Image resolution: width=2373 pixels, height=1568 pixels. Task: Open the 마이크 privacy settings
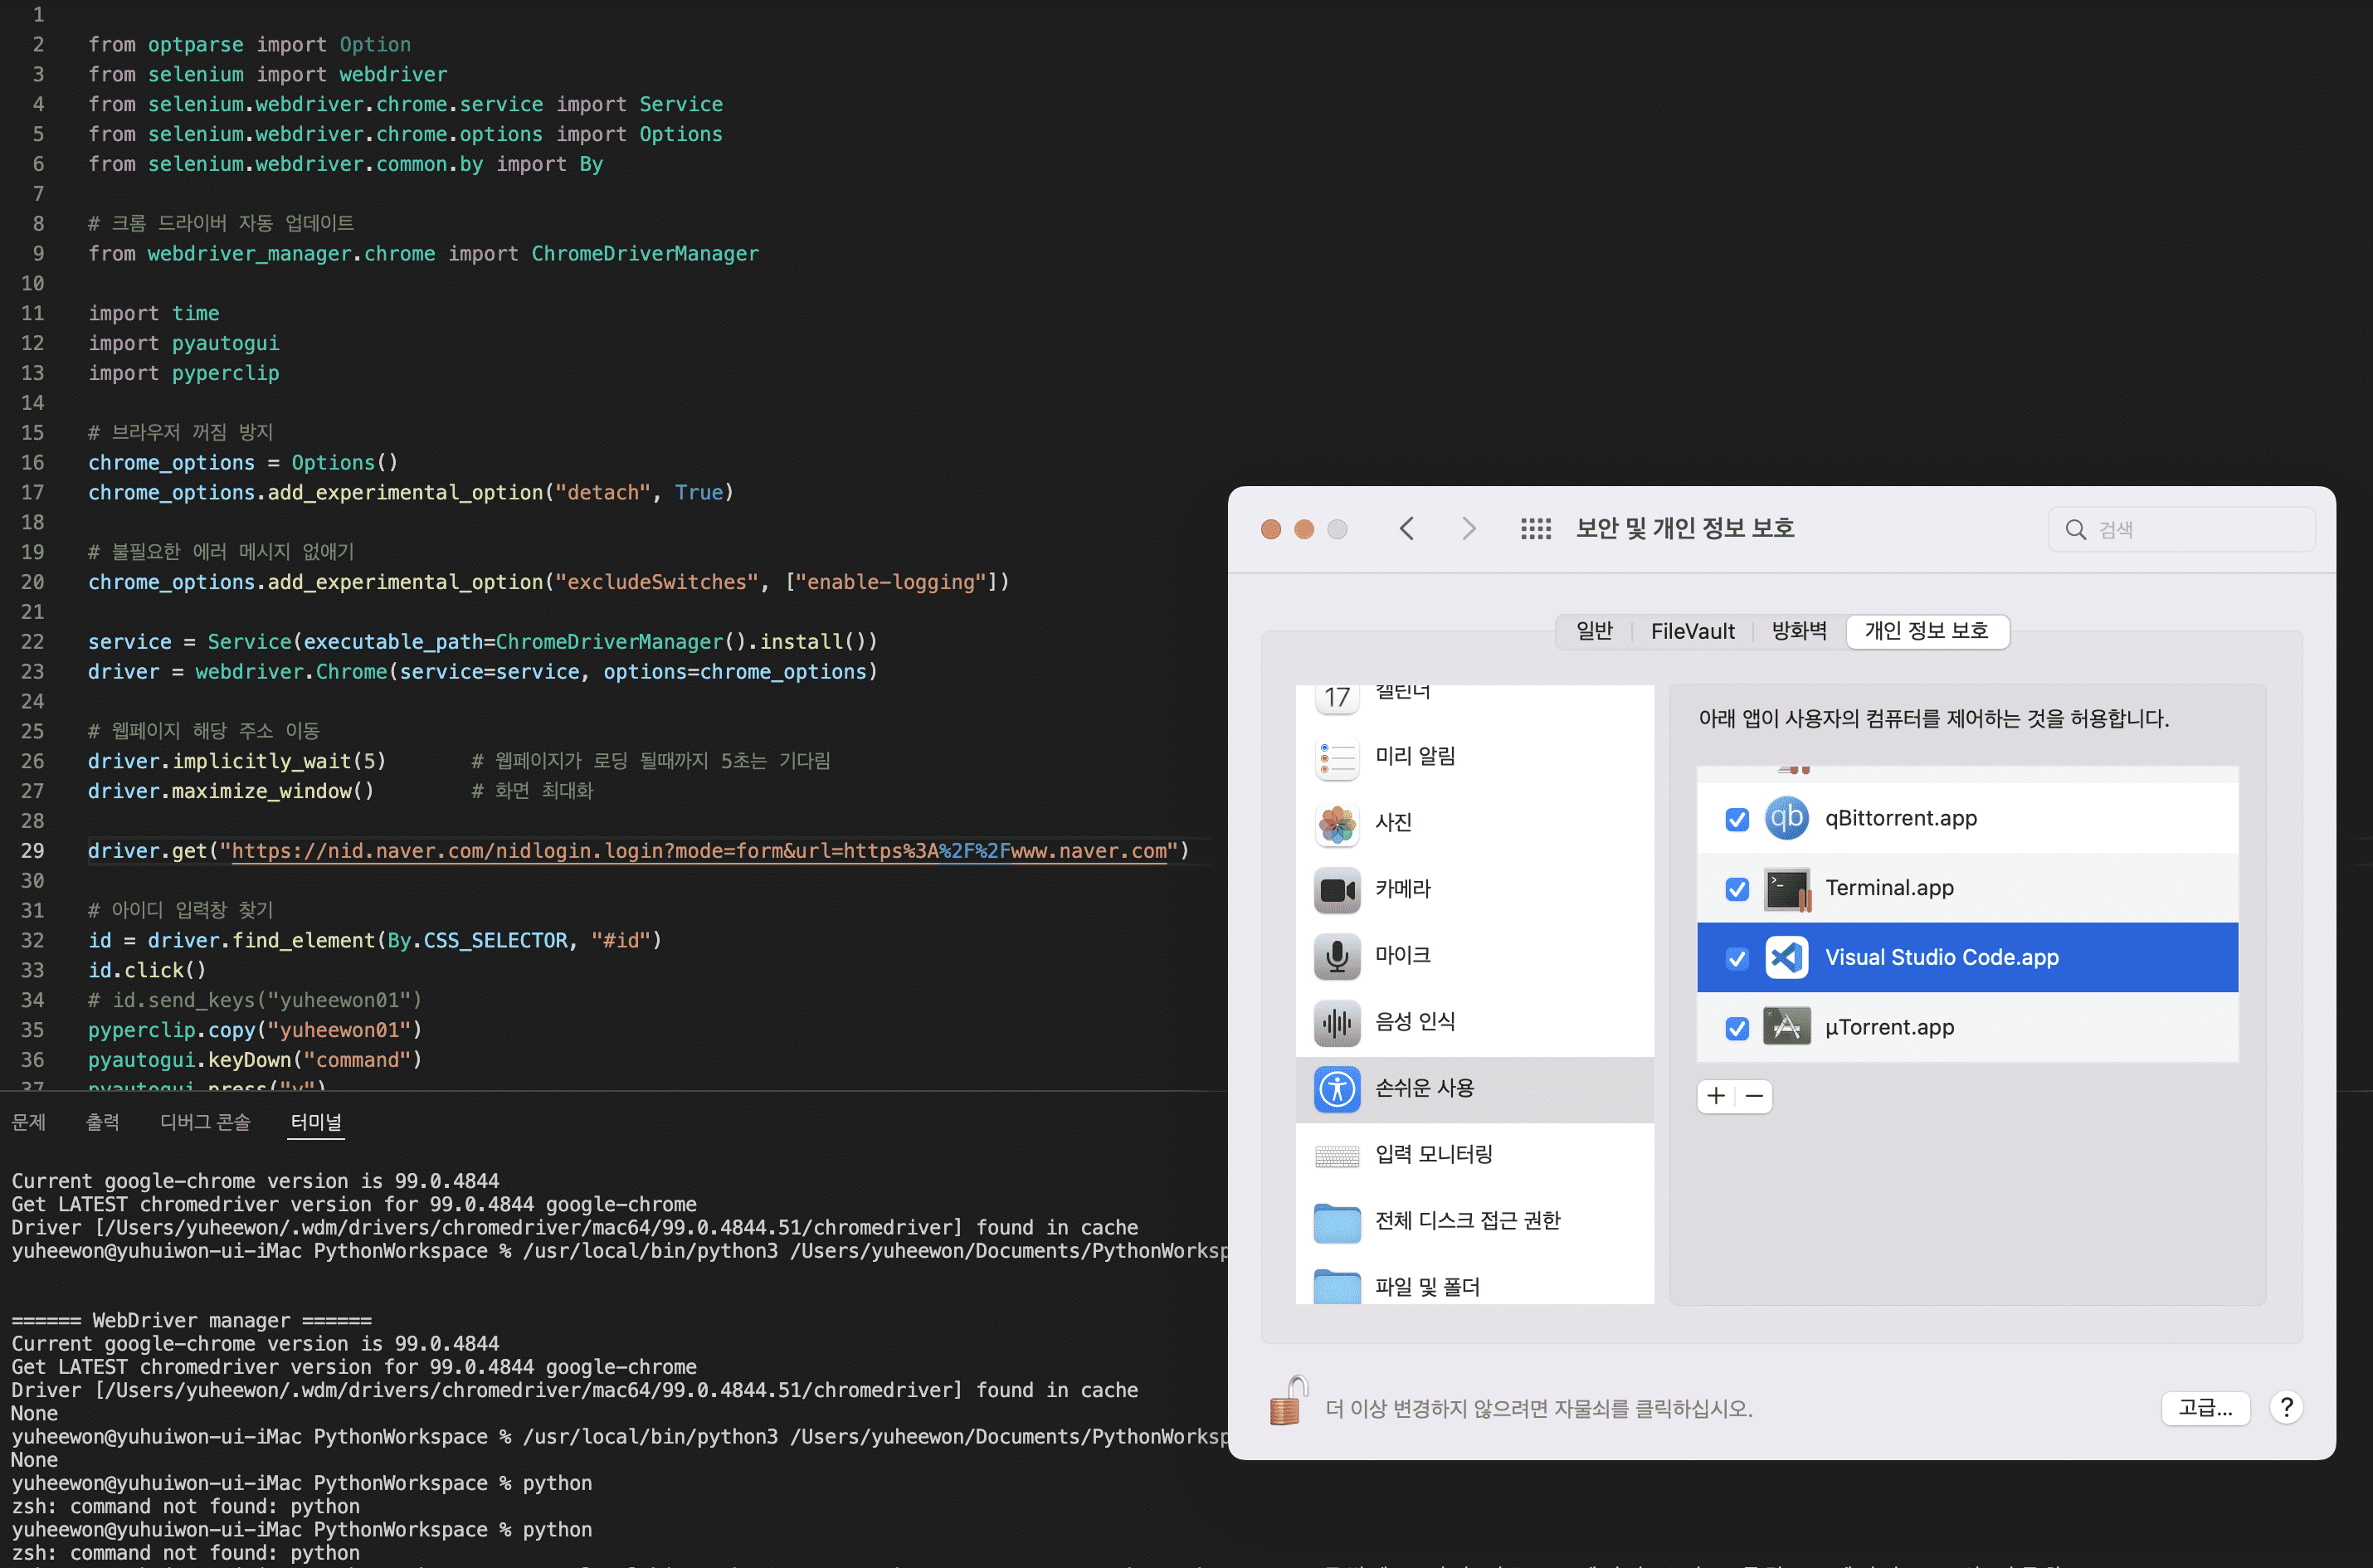tap(1403, 955)
